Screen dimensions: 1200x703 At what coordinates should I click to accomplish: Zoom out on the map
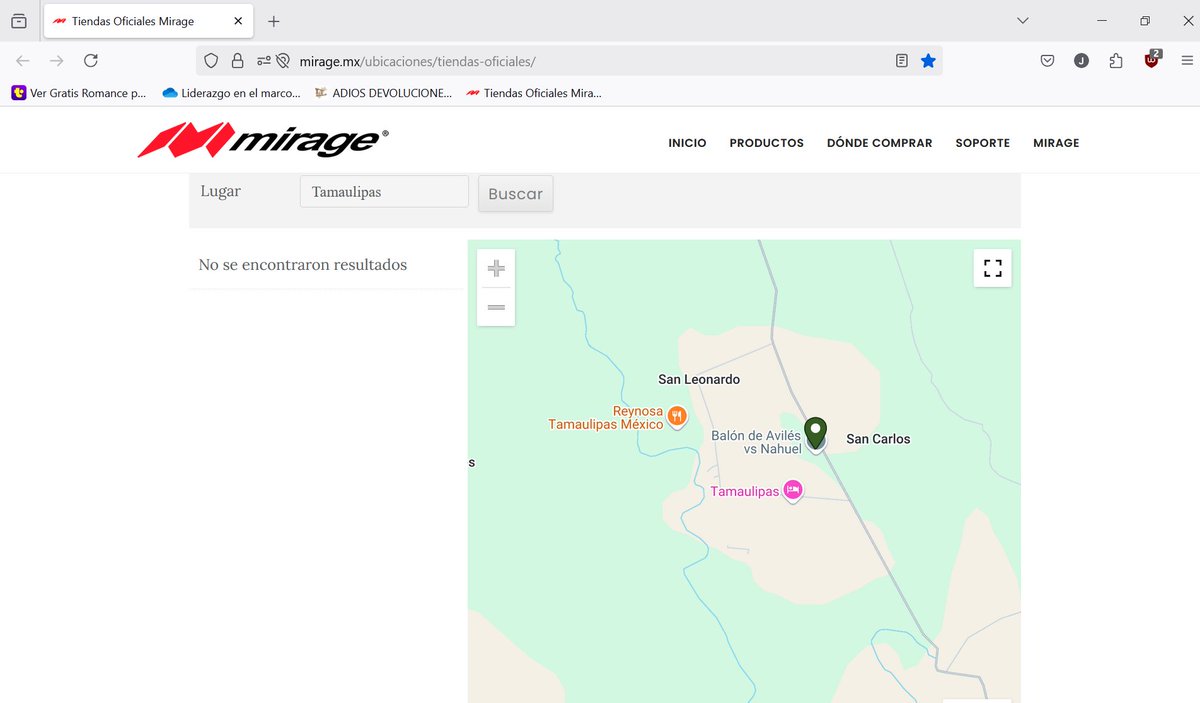point(496,307)
